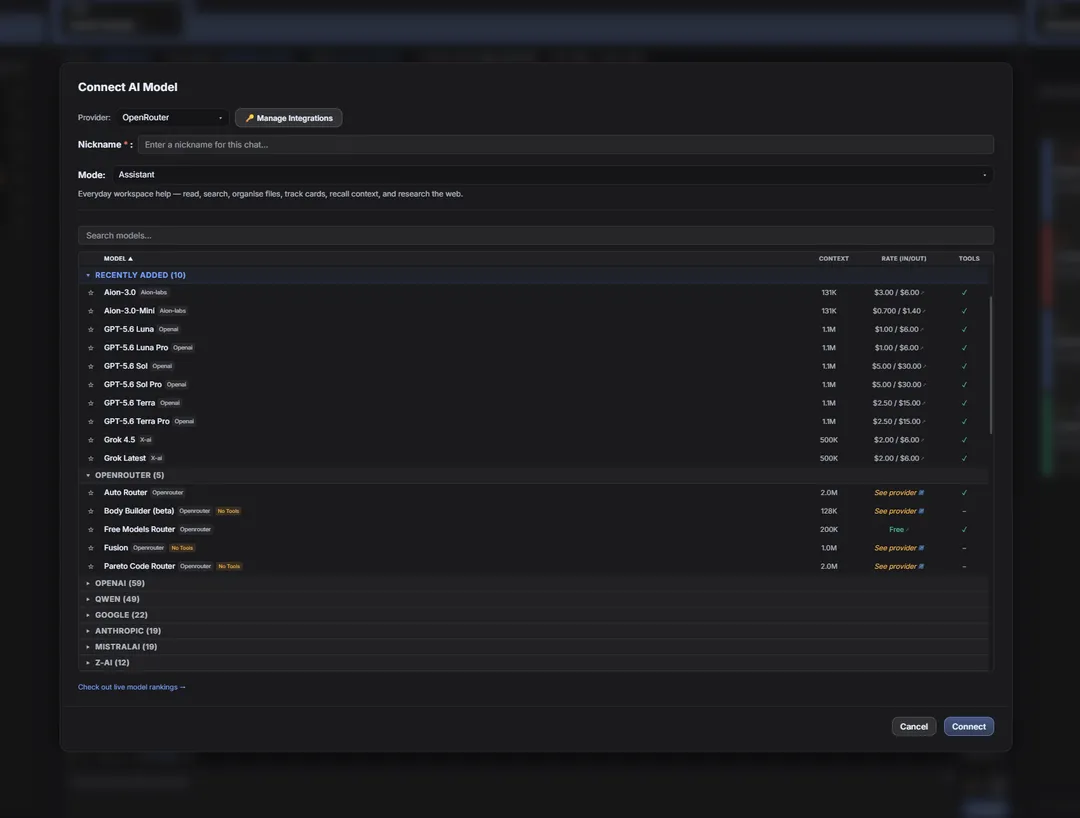Select the GPT-5.6 Sol row
The image size is (1080, 818).
pos(534,366)
